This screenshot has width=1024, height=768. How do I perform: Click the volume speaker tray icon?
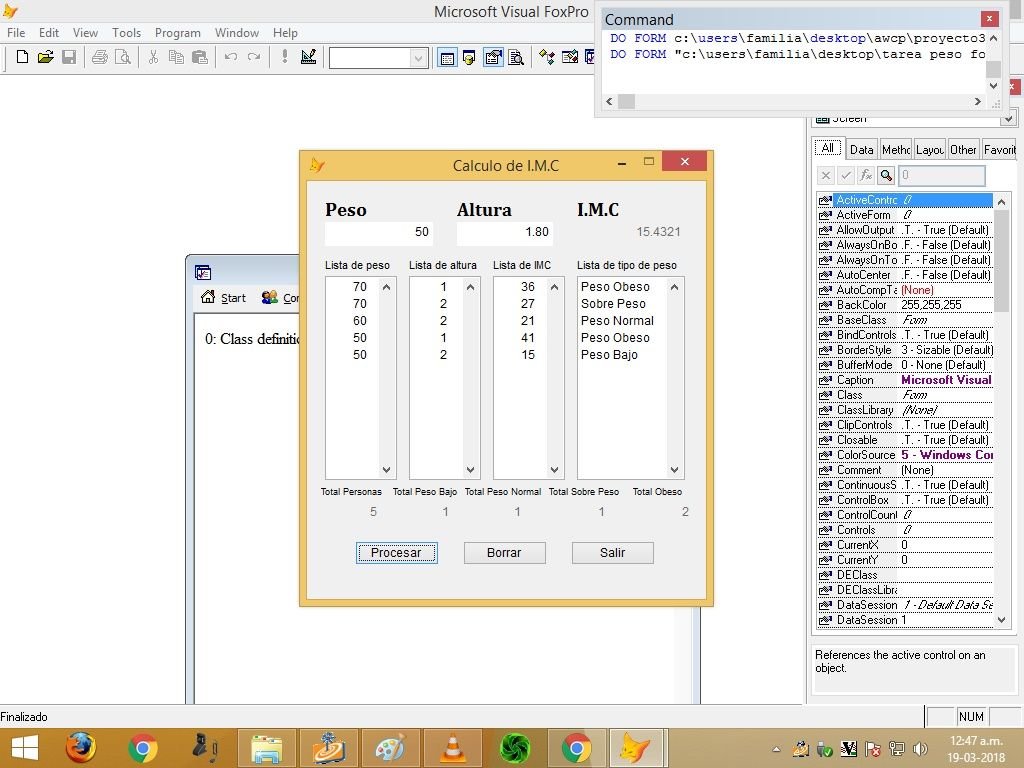point(920,749)
